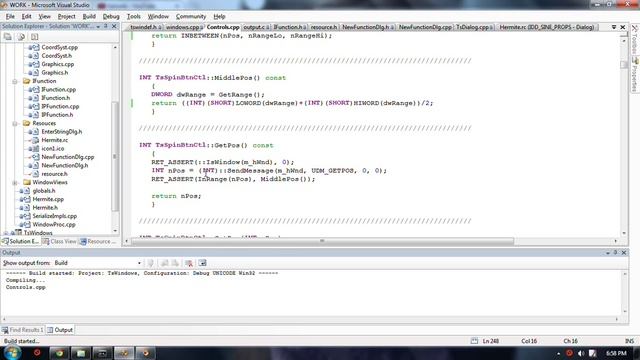Select Graphics.h in Solution Explorer
The image size is (640, 360).
point(55,73)
